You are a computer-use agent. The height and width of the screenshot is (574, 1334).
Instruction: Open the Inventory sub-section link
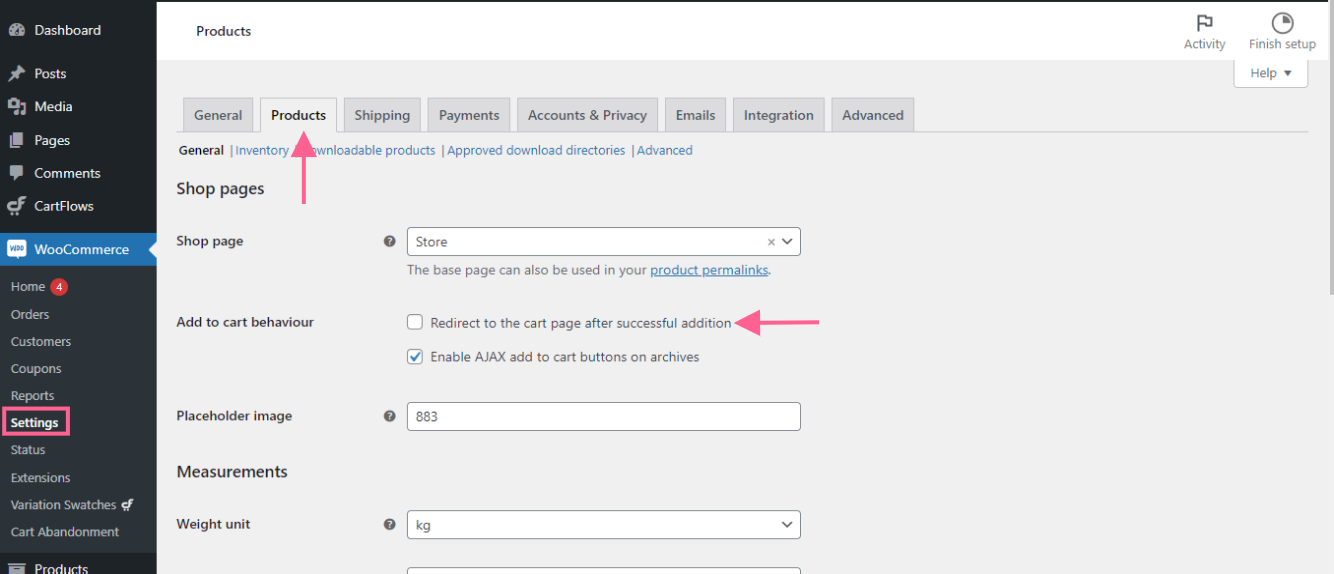pos(262,150)
